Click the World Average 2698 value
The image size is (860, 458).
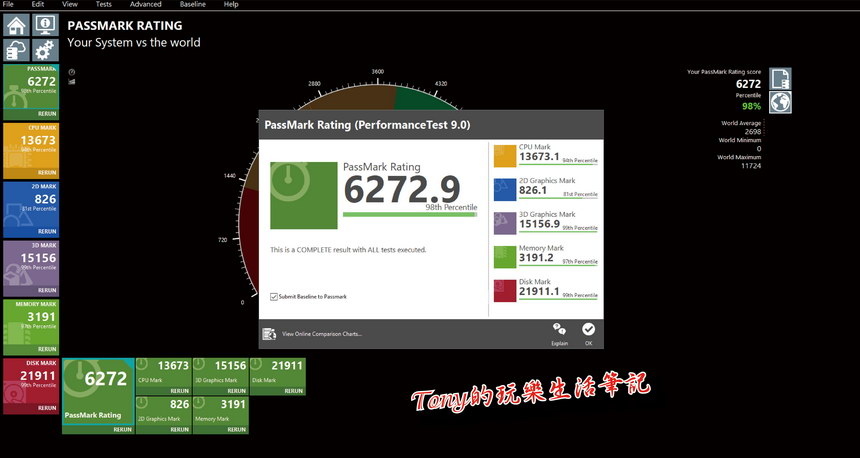coord(752,132)
